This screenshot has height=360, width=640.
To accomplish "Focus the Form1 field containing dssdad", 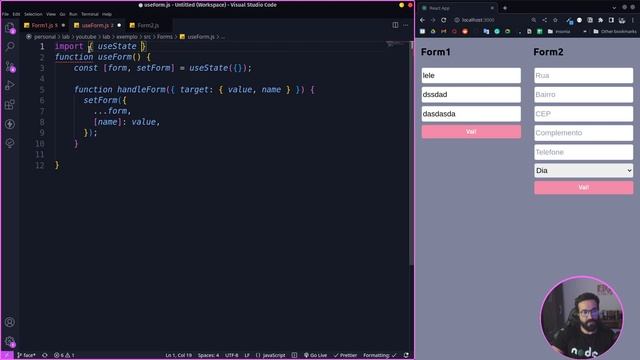I will click(x=471, y=95).
